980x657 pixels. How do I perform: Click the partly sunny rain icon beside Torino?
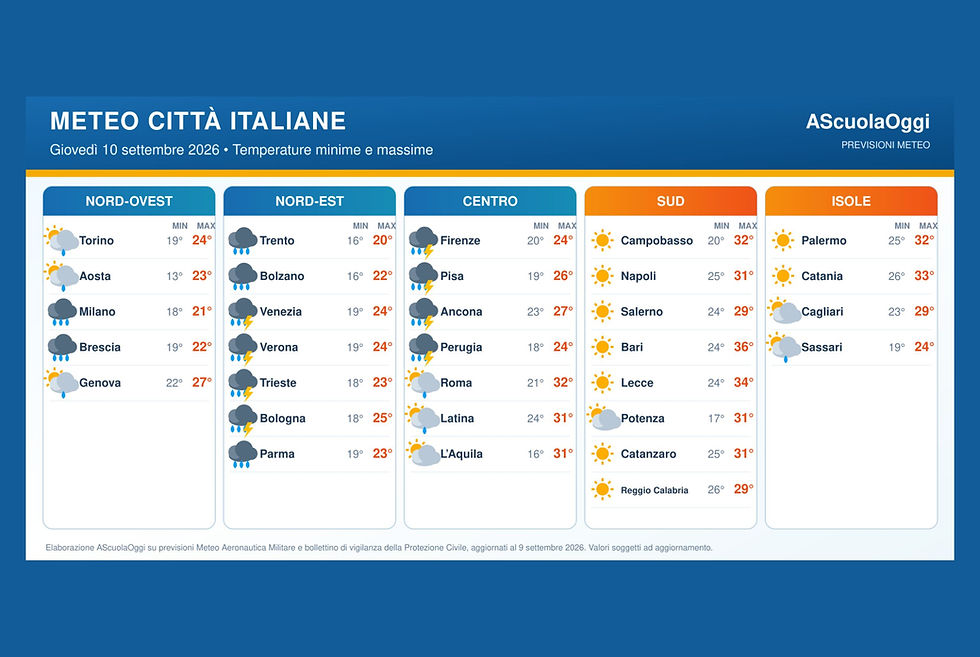coord(62,241)
